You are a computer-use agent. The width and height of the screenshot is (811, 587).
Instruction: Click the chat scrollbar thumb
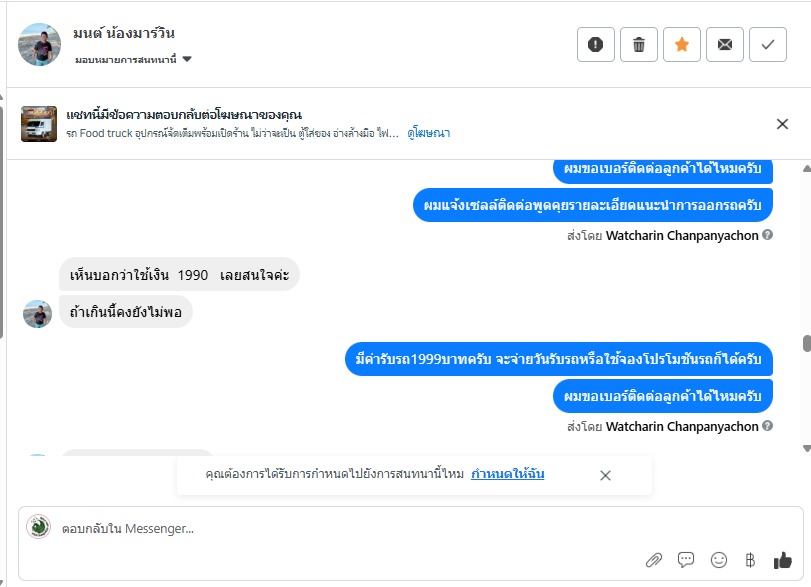(x=806, y=343)
